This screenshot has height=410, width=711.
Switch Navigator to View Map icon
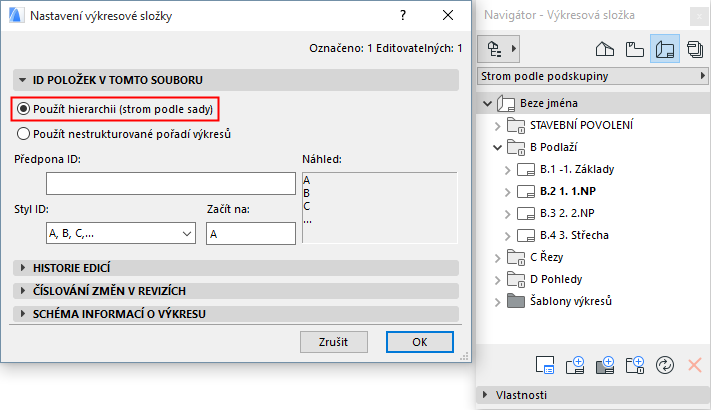pos(634,49)
